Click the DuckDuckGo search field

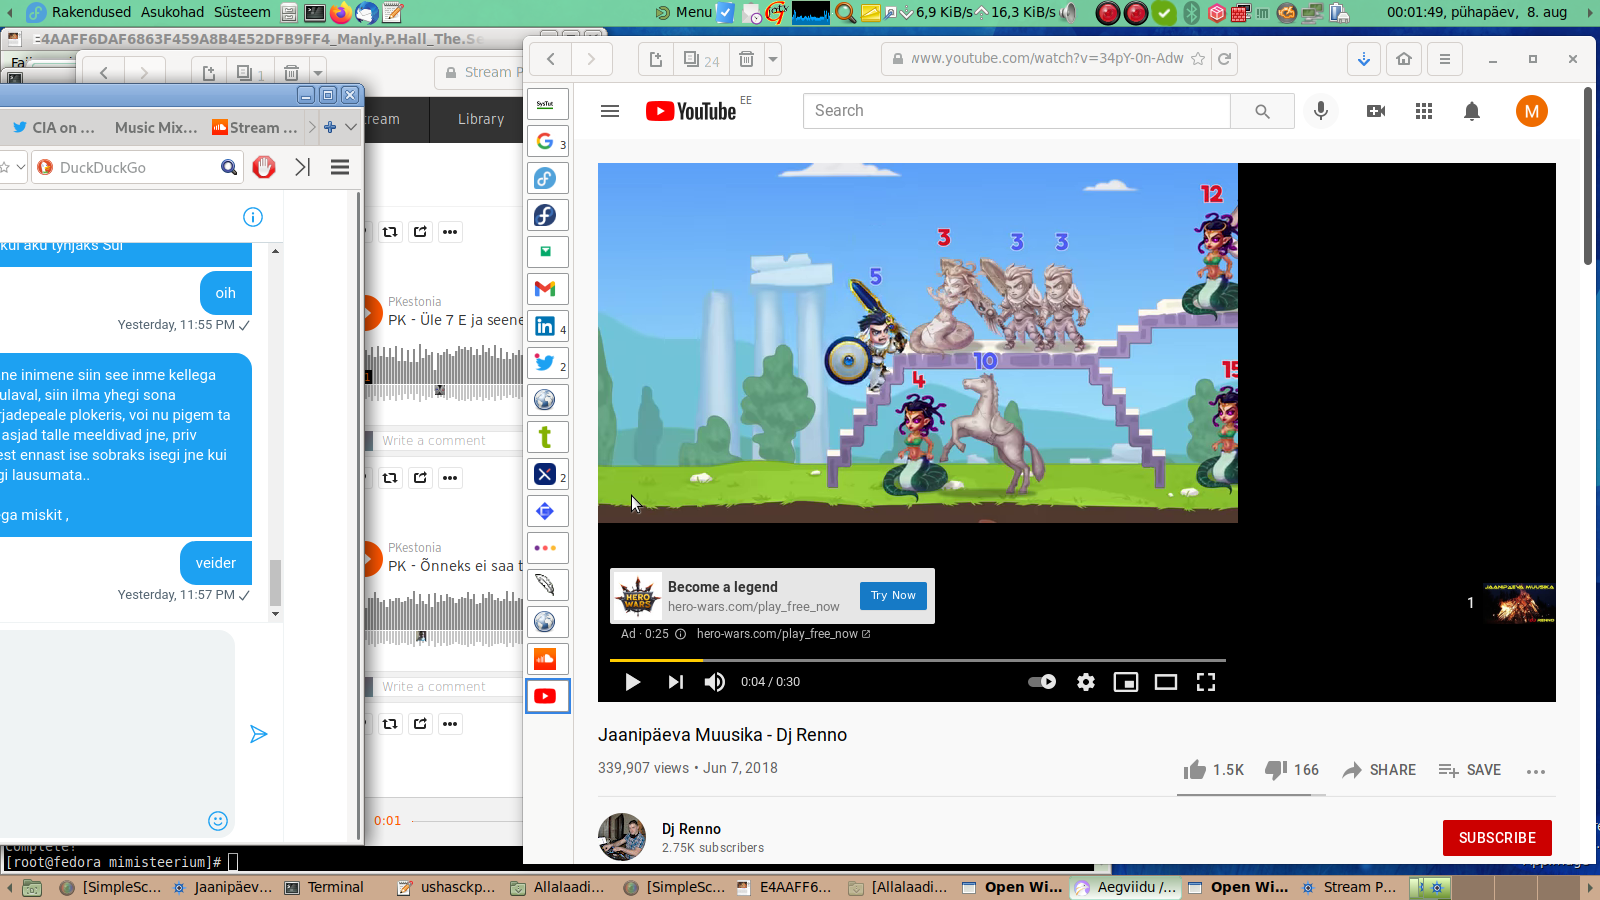point(136,167)
